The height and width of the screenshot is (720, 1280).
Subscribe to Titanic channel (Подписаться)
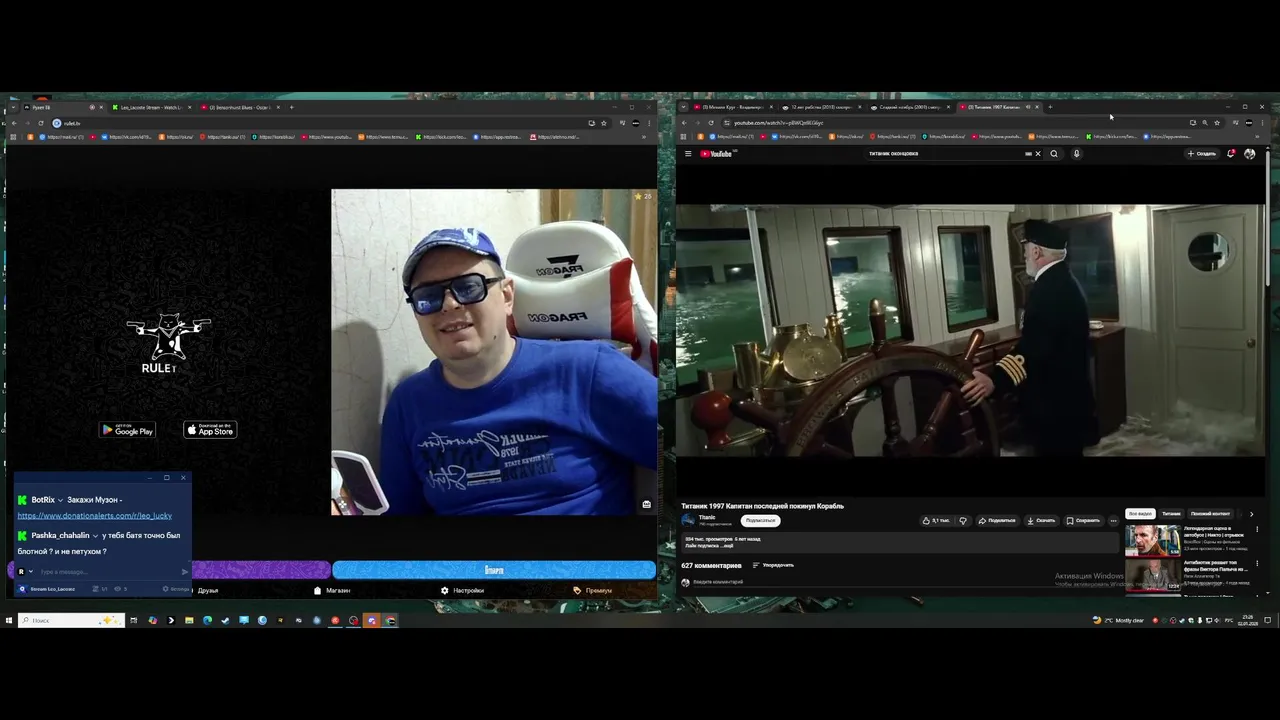point(760,520)
